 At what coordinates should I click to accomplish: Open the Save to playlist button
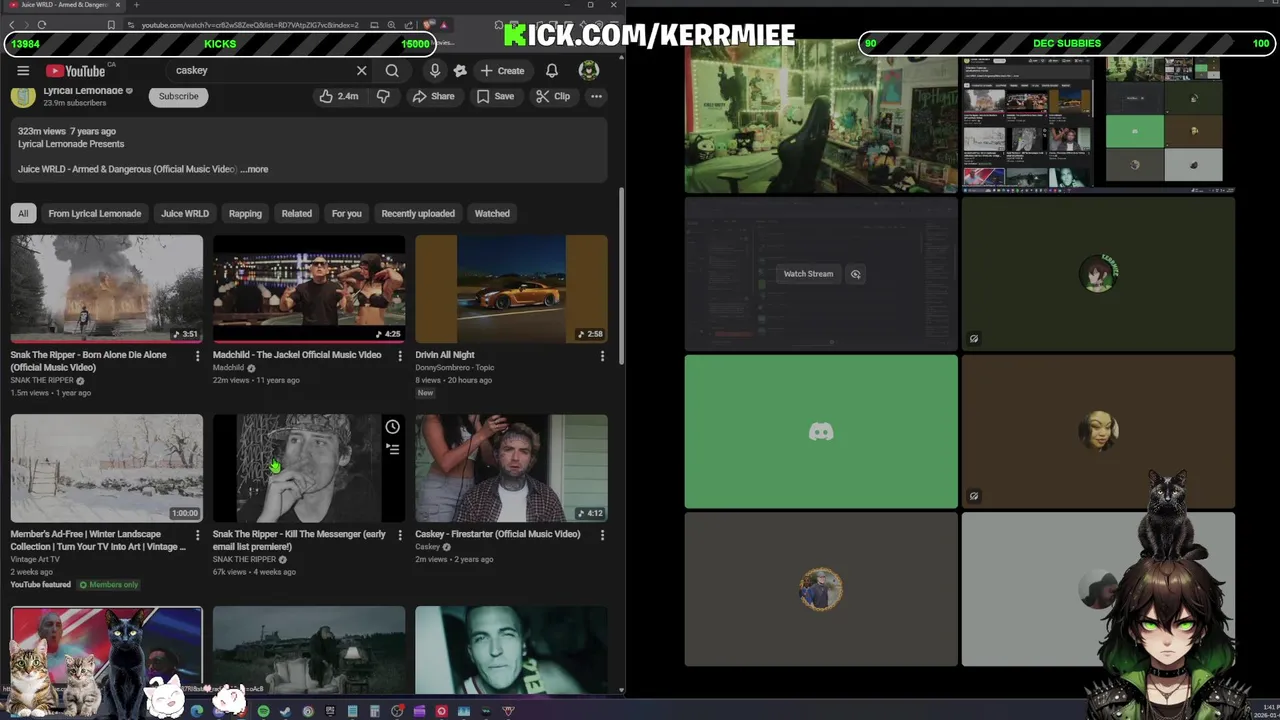(495, 96)
